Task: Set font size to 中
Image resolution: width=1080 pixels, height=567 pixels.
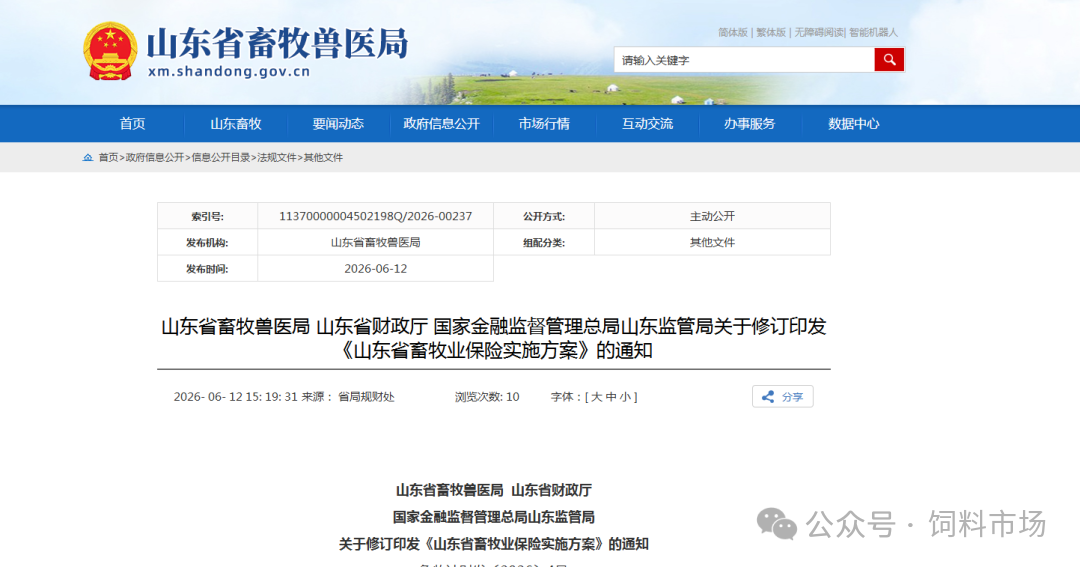Action: (611, 397)
